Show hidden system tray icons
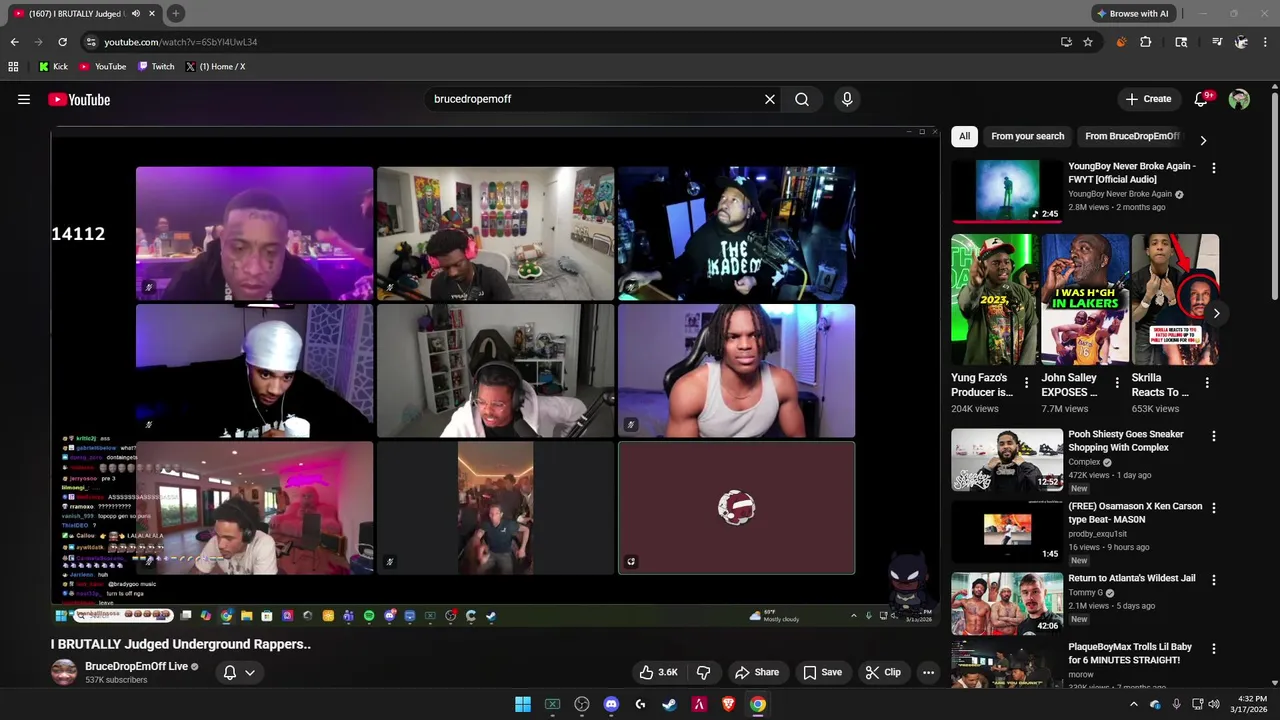1280x720 pixels. point(1133,704)
